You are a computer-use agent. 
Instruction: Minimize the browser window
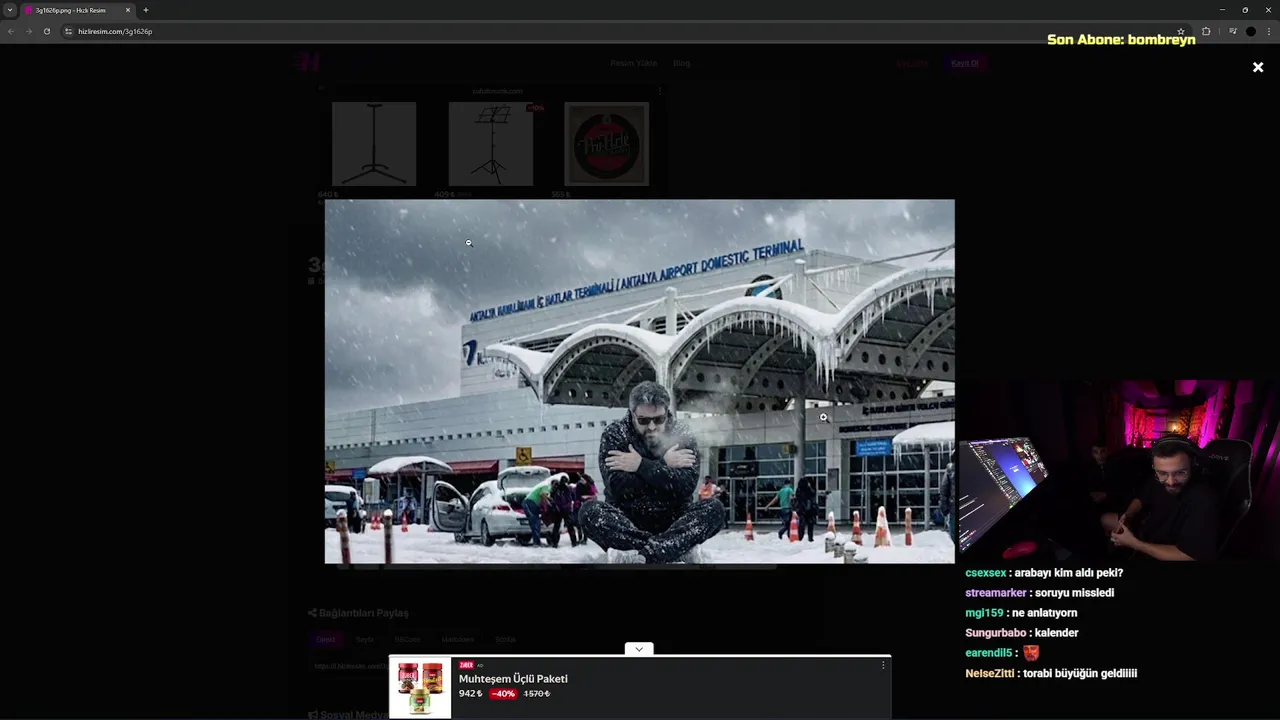(x=1222, y=10)
